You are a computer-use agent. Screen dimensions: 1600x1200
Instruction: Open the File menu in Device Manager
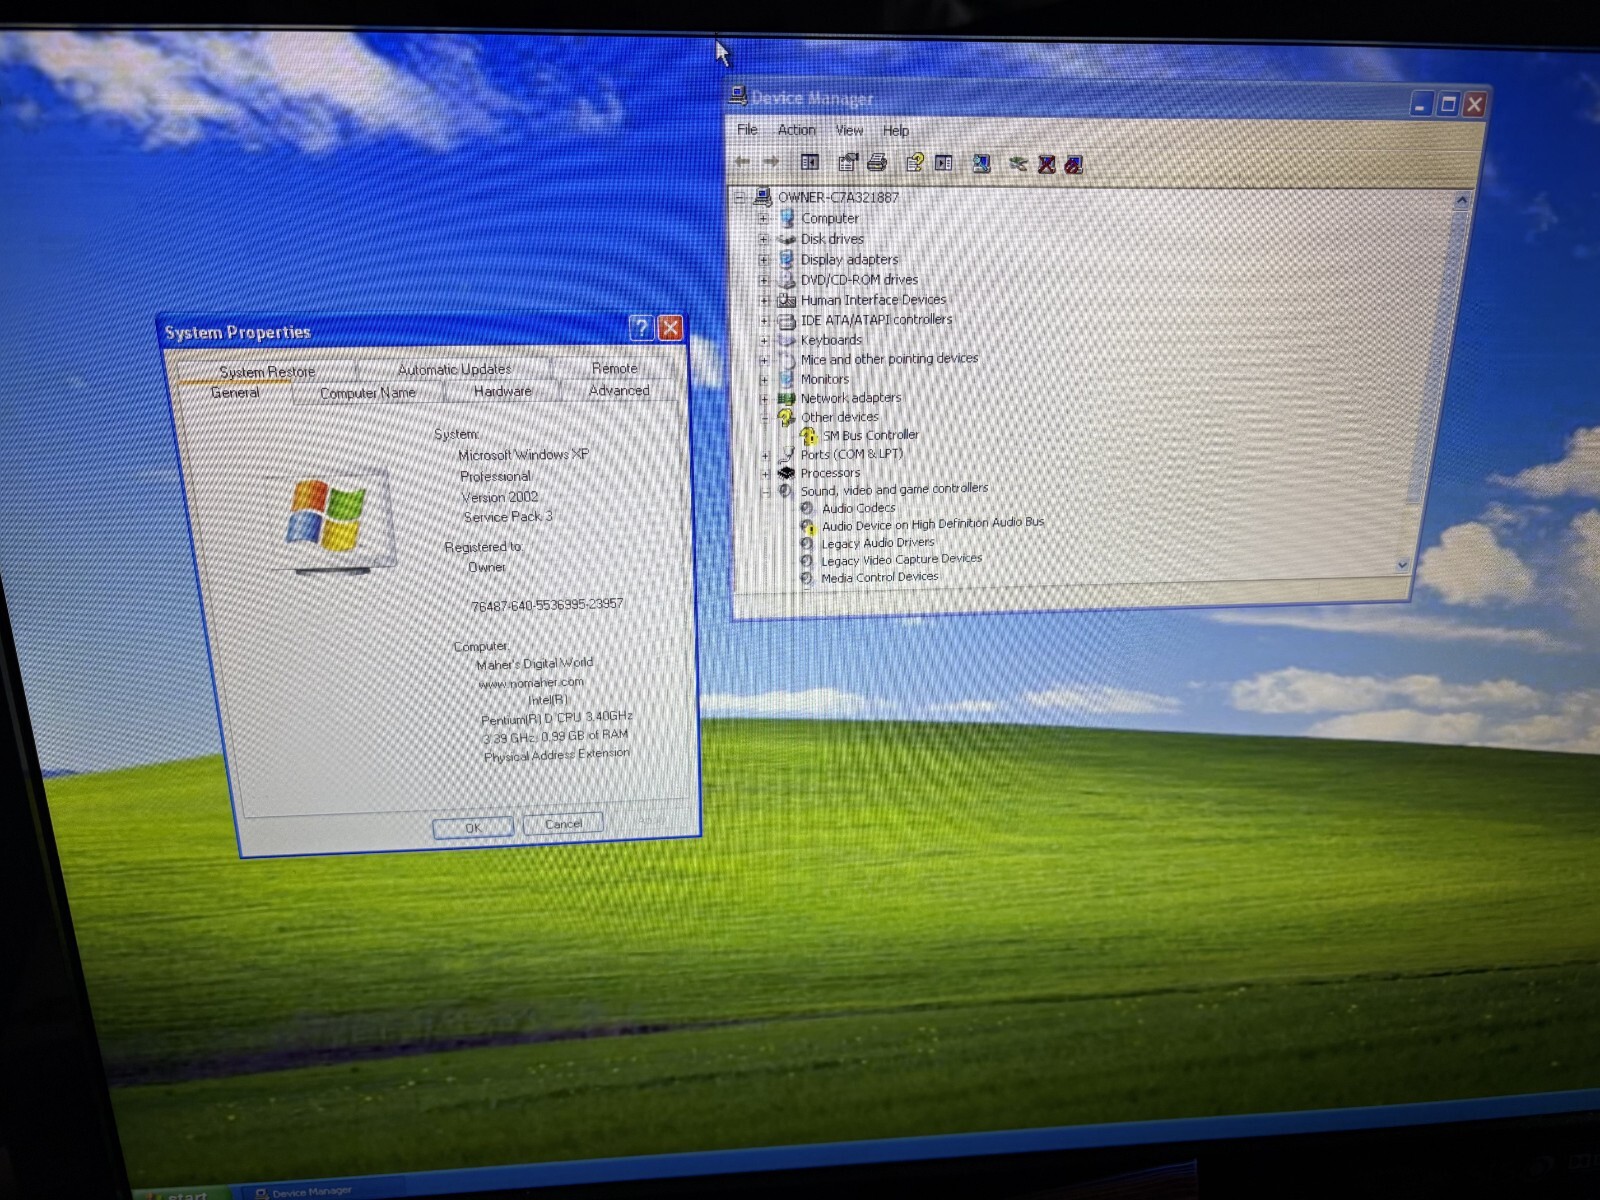[x=747, y=130]
